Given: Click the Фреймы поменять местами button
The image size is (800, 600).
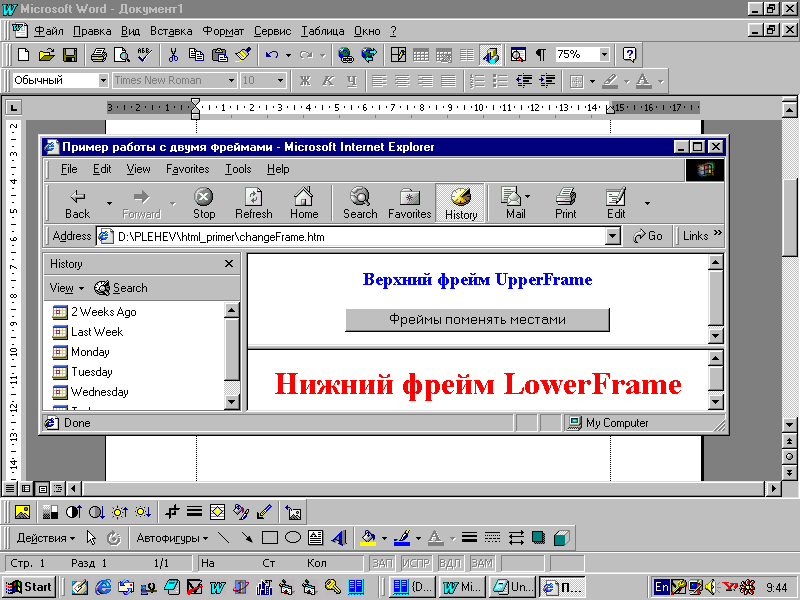Looking at the screenshot, I should 478,320.
